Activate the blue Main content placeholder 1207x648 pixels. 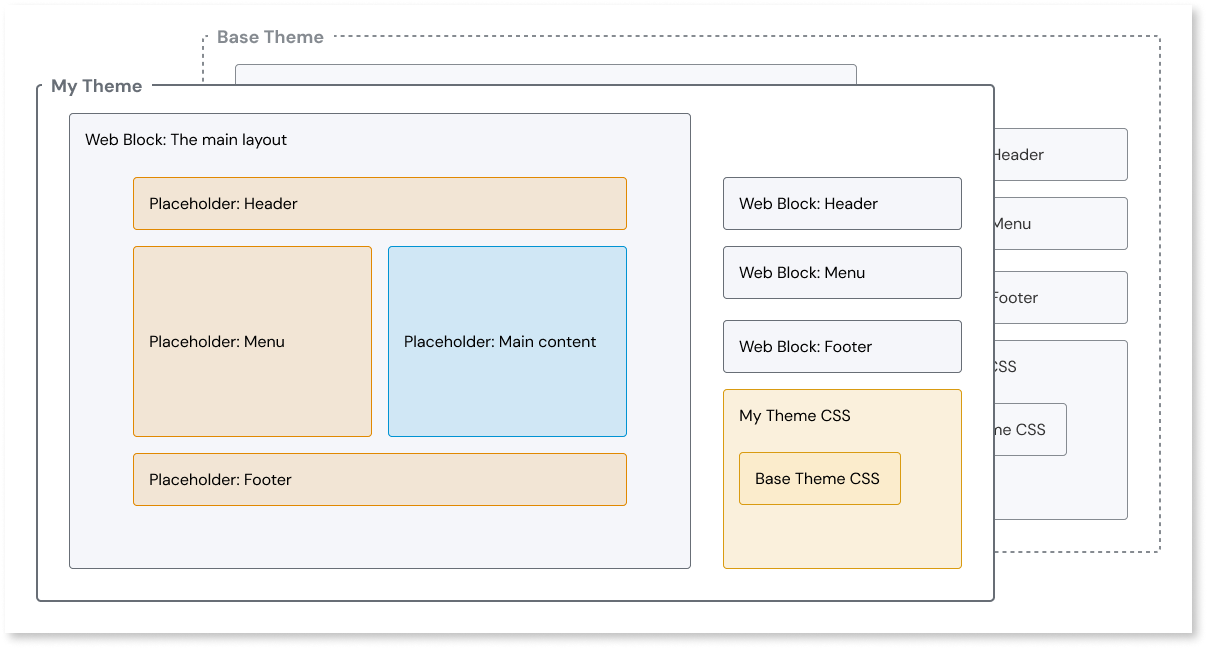[x=506, y=341]
